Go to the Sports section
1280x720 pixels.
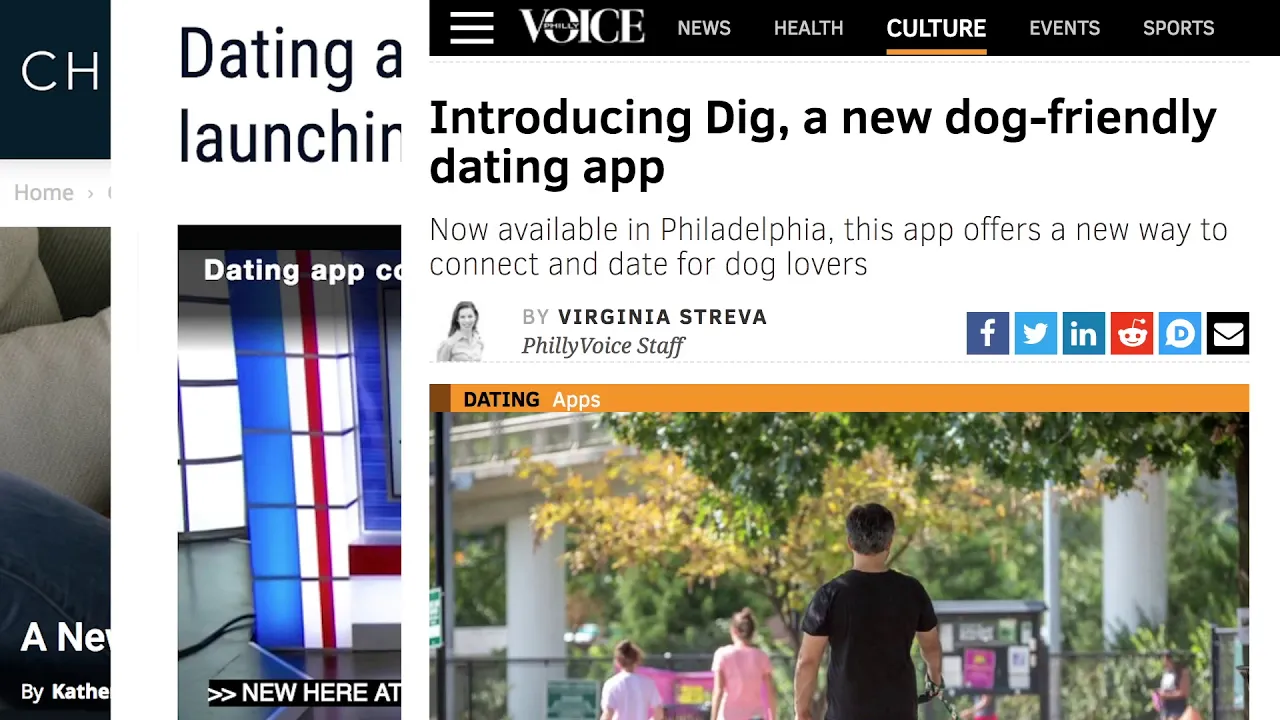coord(1178,28)
